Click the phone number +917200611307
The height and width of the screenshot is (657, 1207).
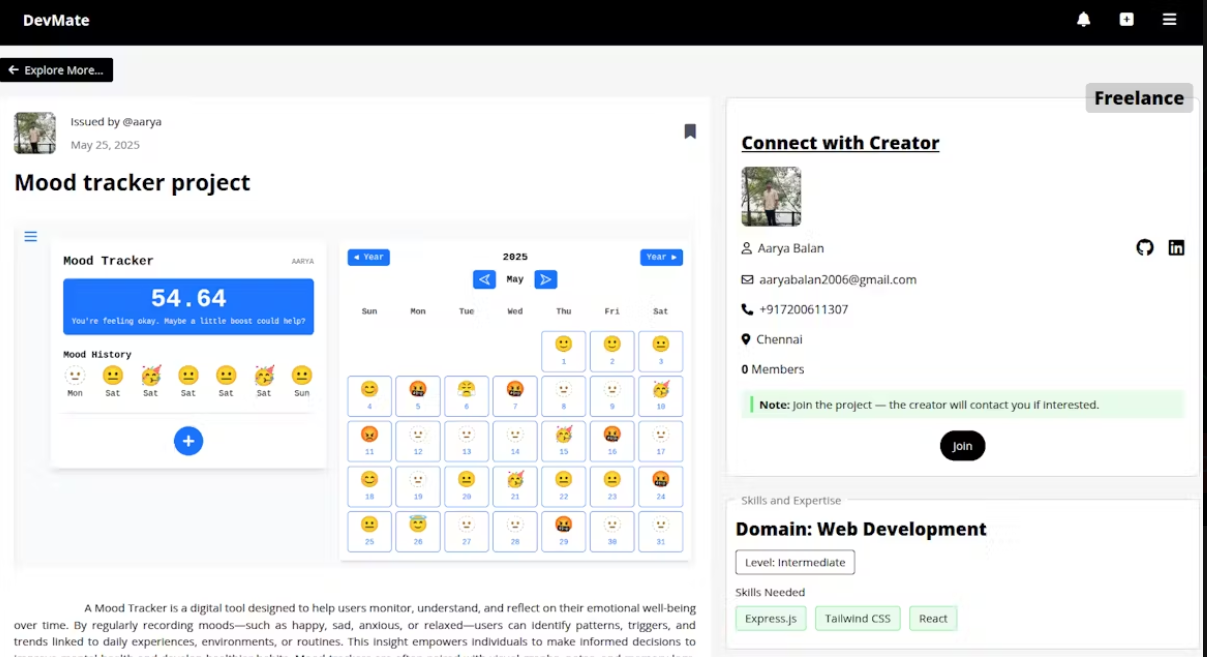pyautogui.click(x=804, y=309)
